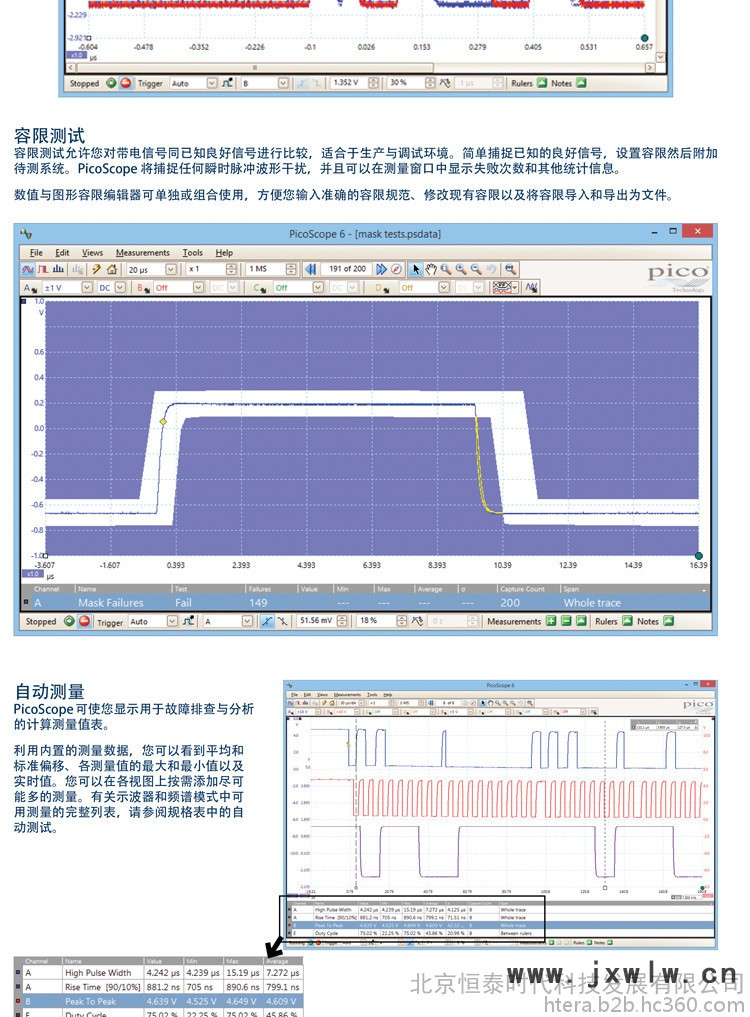
Task: Select Peak To Peak row in enlarged table
Action: (158, 1001)
